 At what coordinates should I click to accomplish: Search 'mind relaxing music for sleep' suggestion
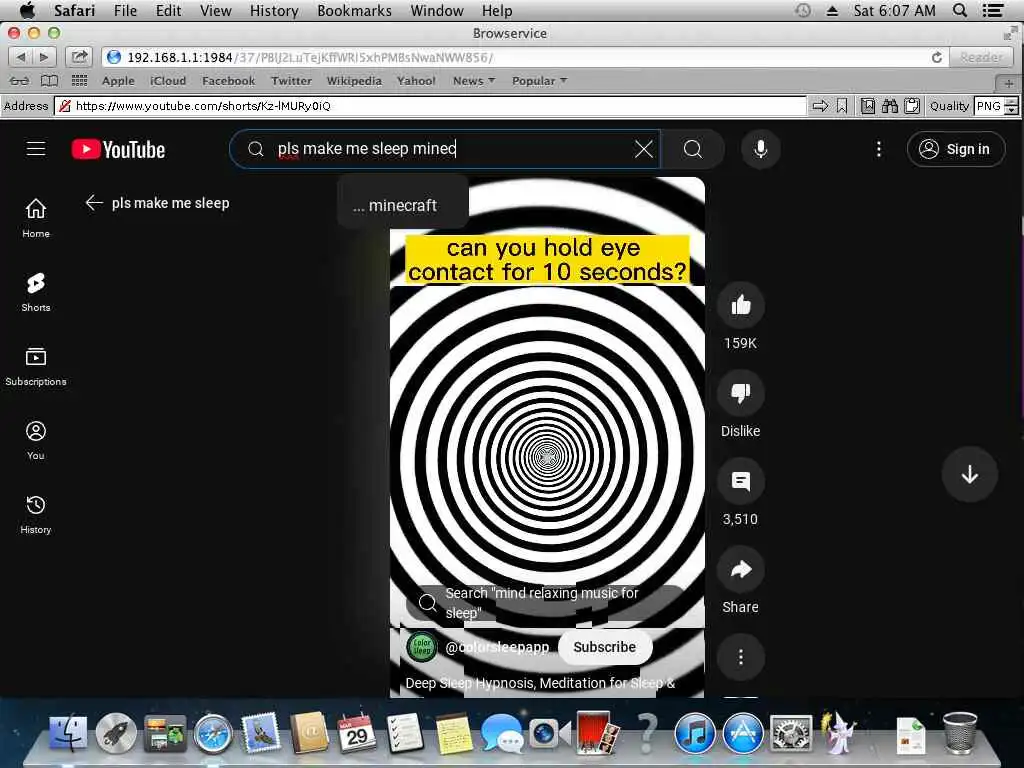[x=545, y=603]
